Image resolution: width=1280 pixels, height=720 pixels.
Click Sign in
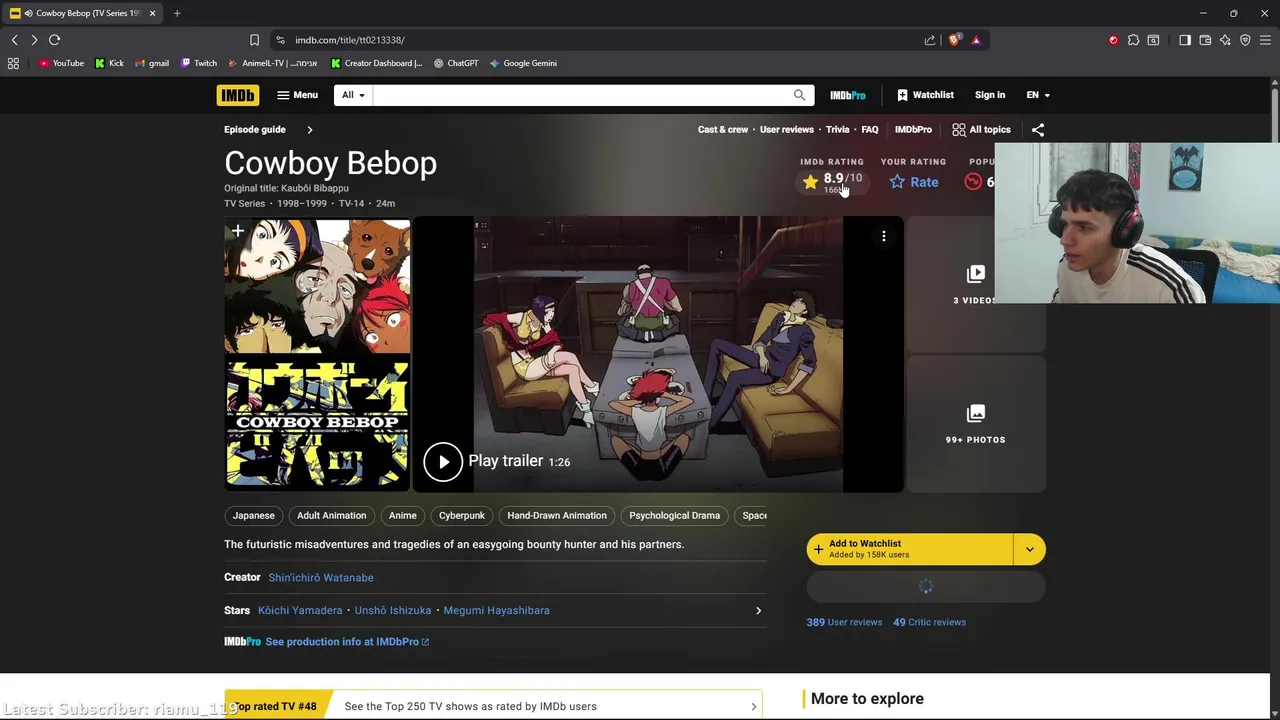990,95
